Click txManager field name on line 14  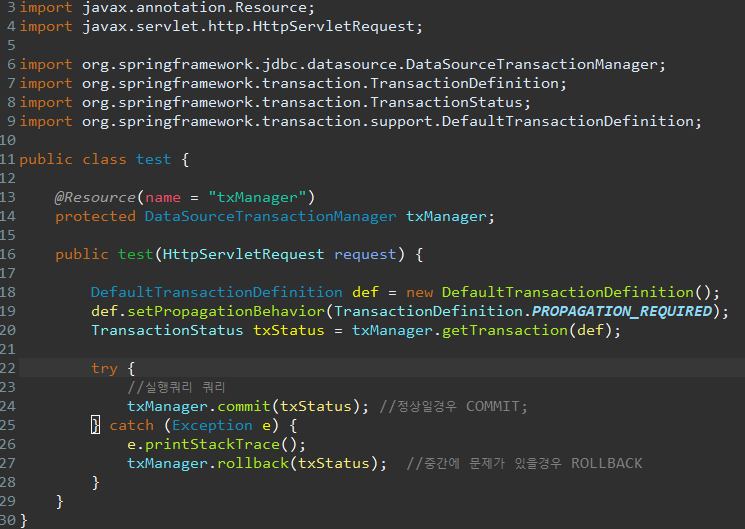click(x=446, y=216)
